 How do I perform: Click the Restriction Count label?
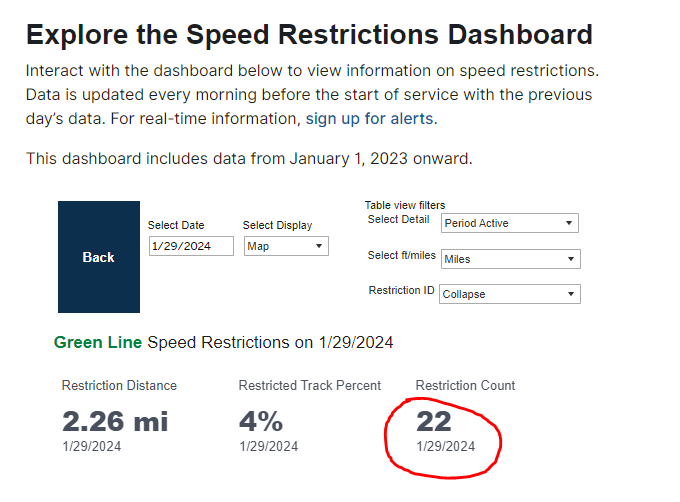[465, 386]
